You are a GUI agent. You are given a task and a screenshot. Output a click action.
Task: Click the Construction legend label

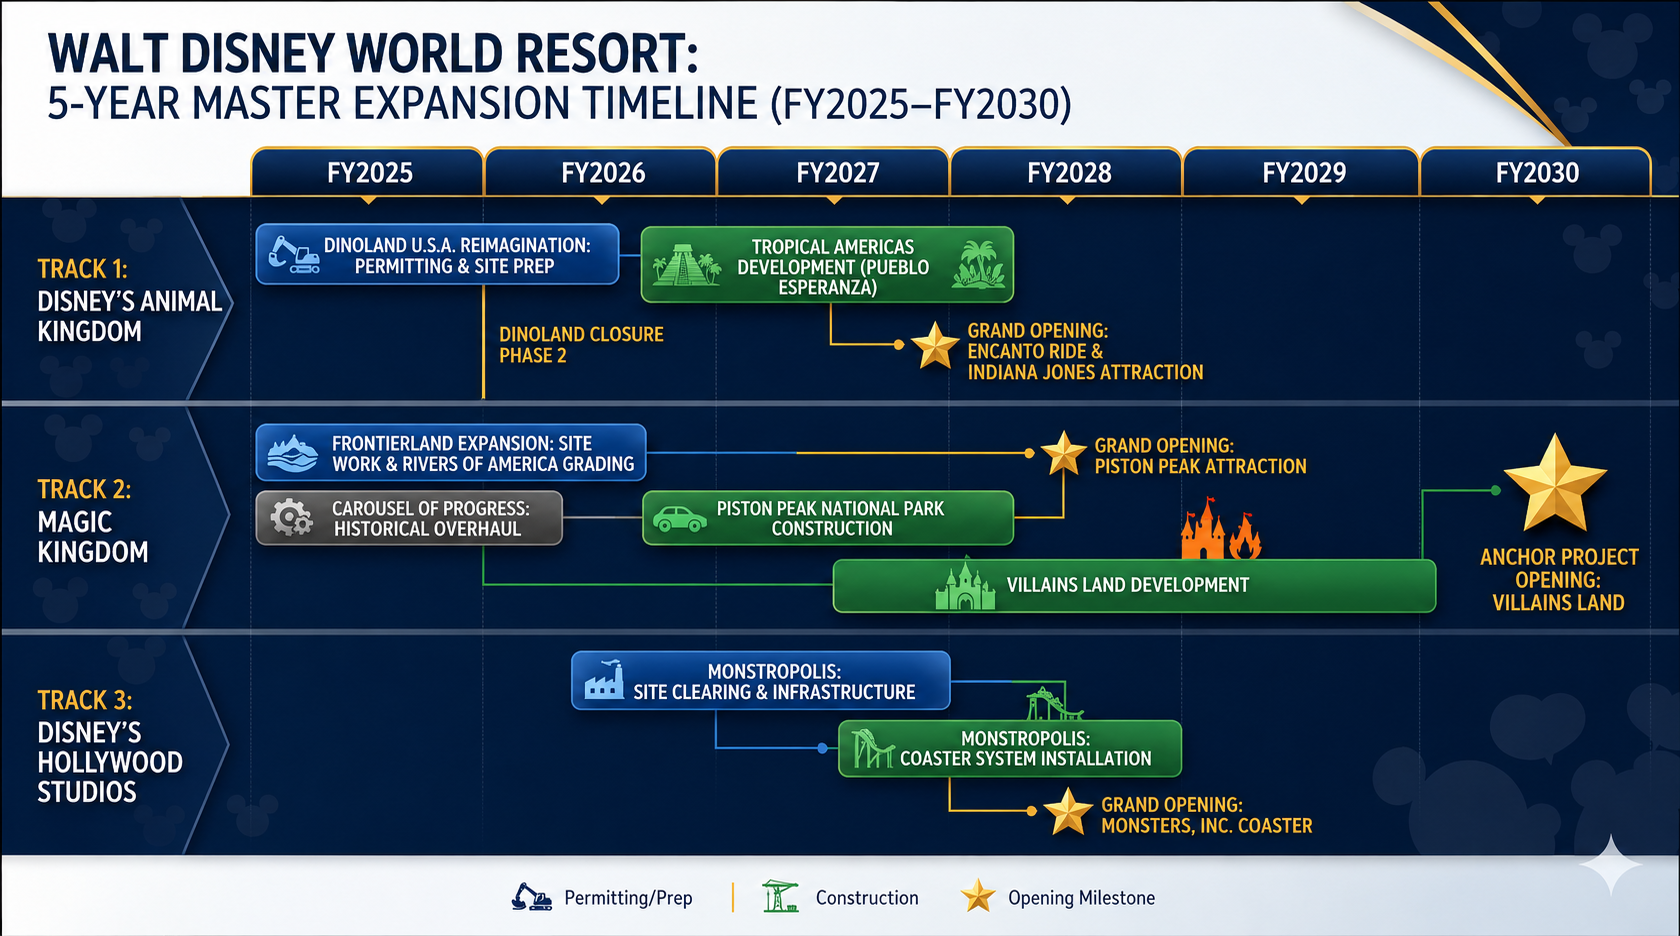pos(867,898)
